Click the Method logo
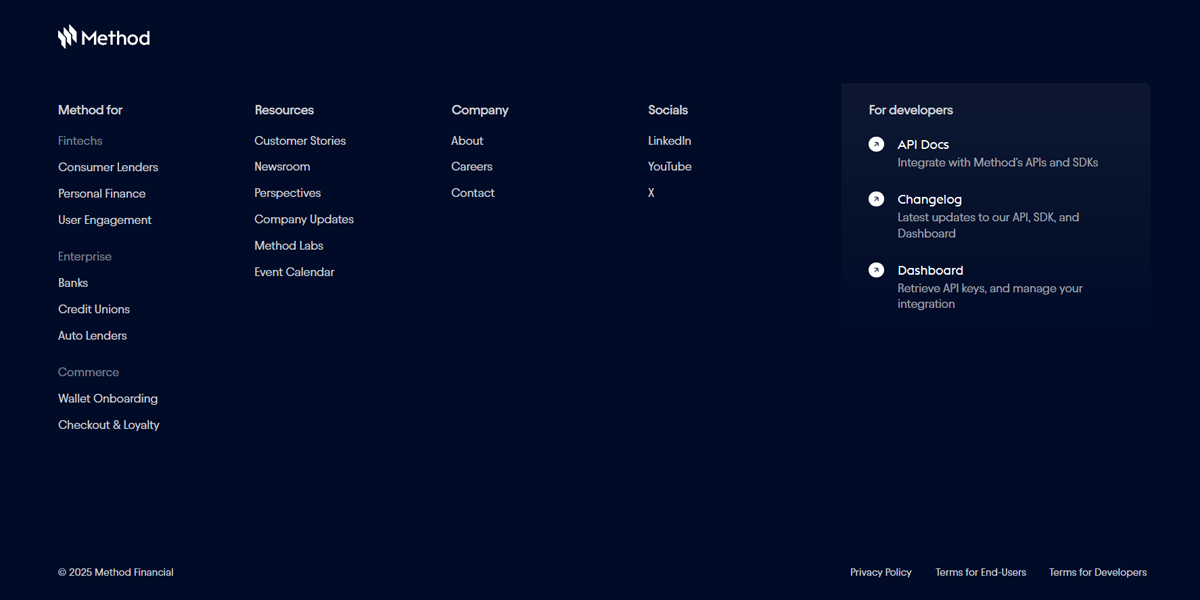Image resolution: width=1200 pixels, height=600 pixels. 104,38
